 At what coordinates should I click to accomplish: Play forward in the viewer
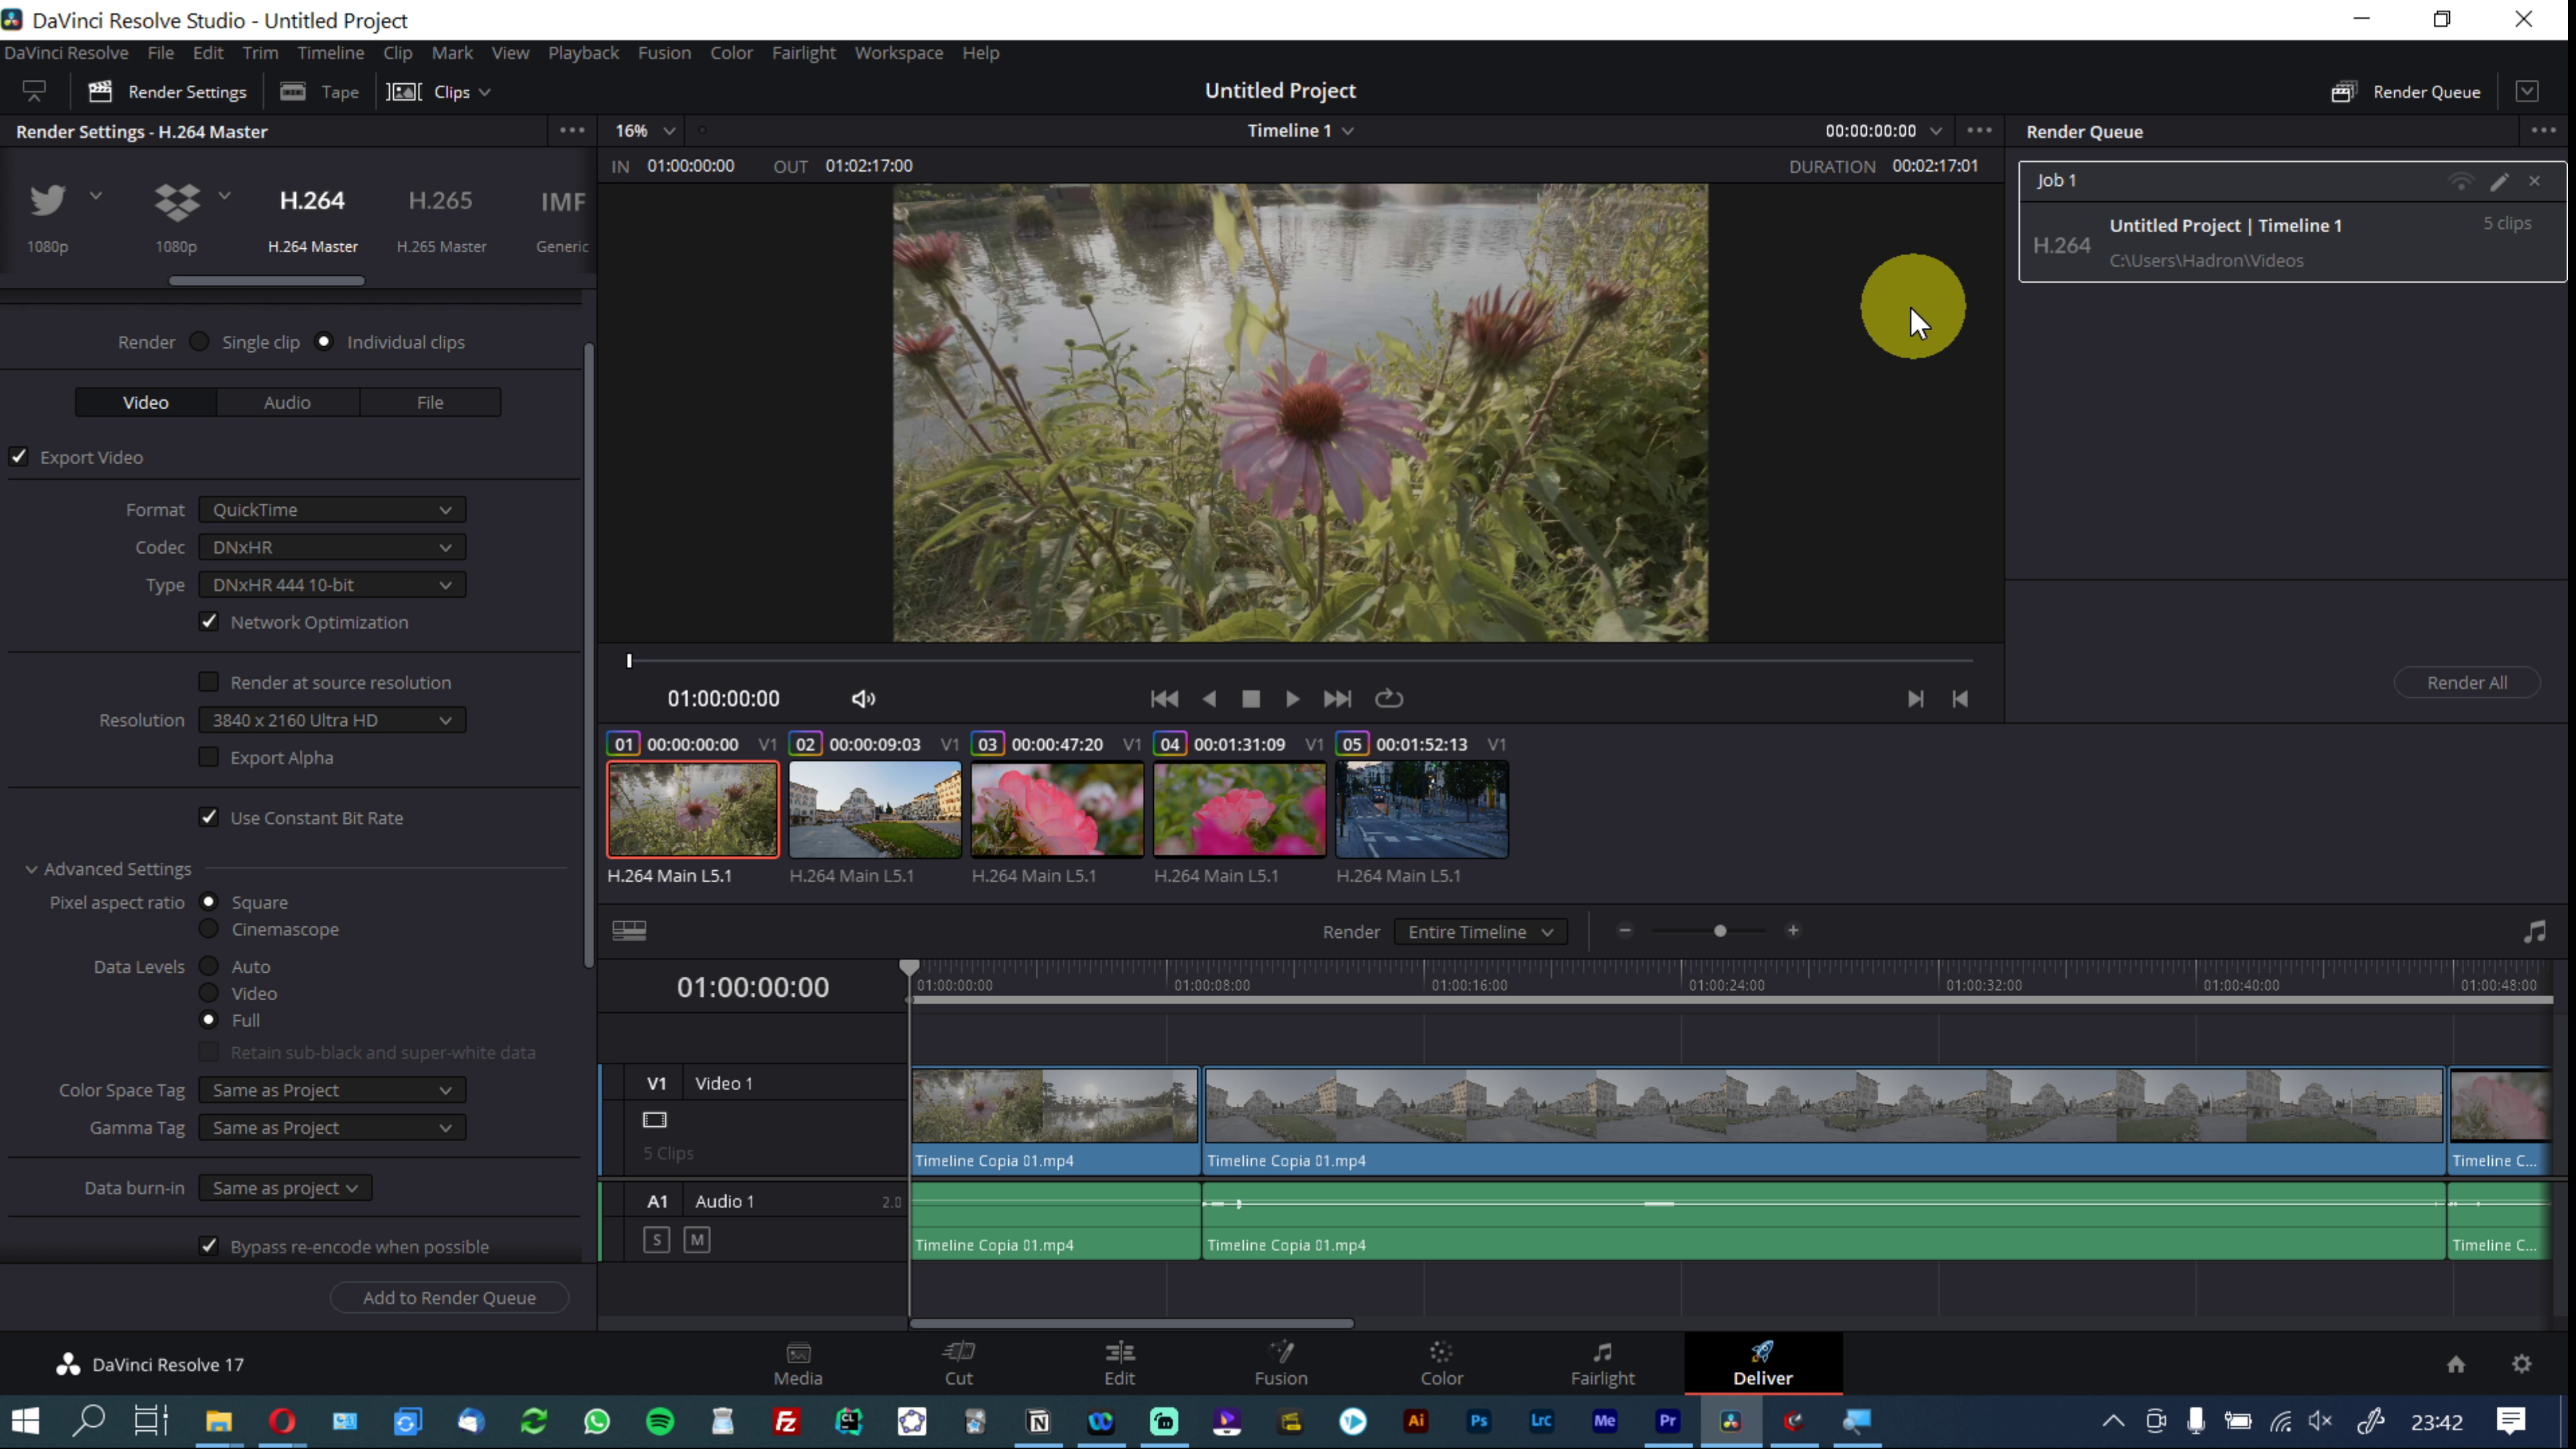[x=1292, y=699]
